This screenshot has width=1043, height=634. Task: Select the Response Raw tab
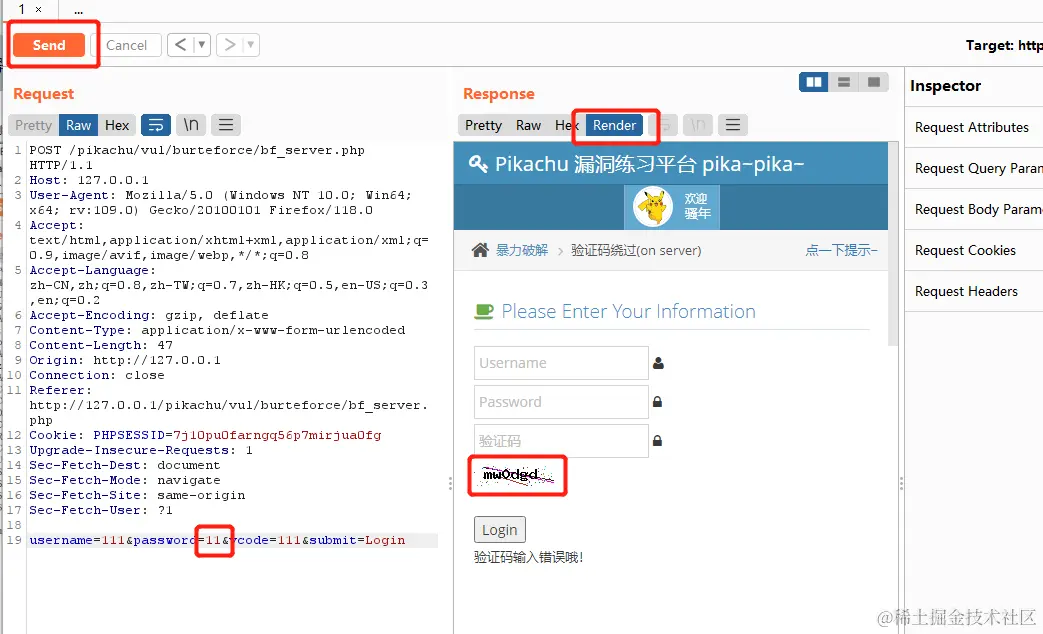point(529,125)
